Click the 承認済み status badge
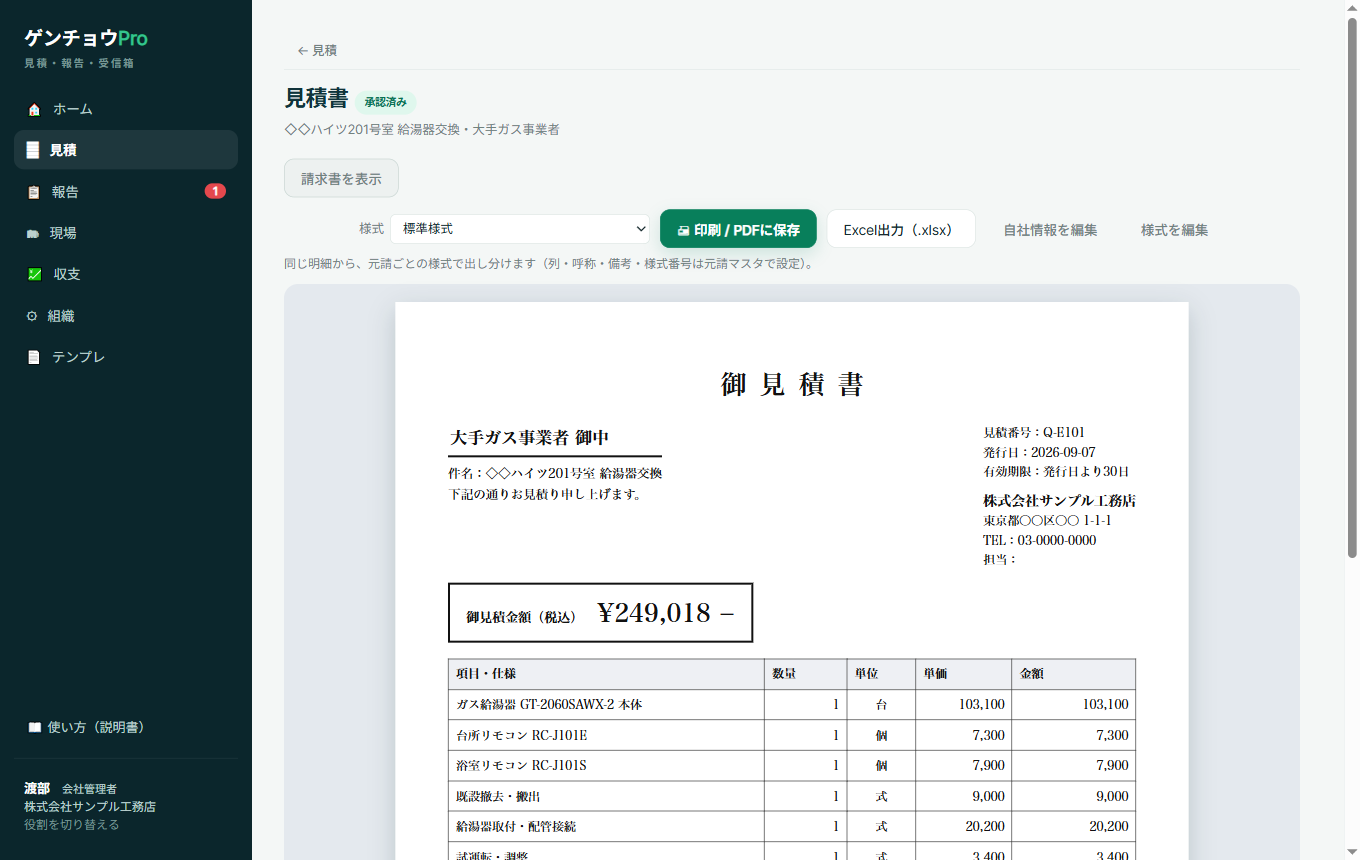Image resolution: width=1360 pixels, height=860 pixels. click(x=386, y=102)
